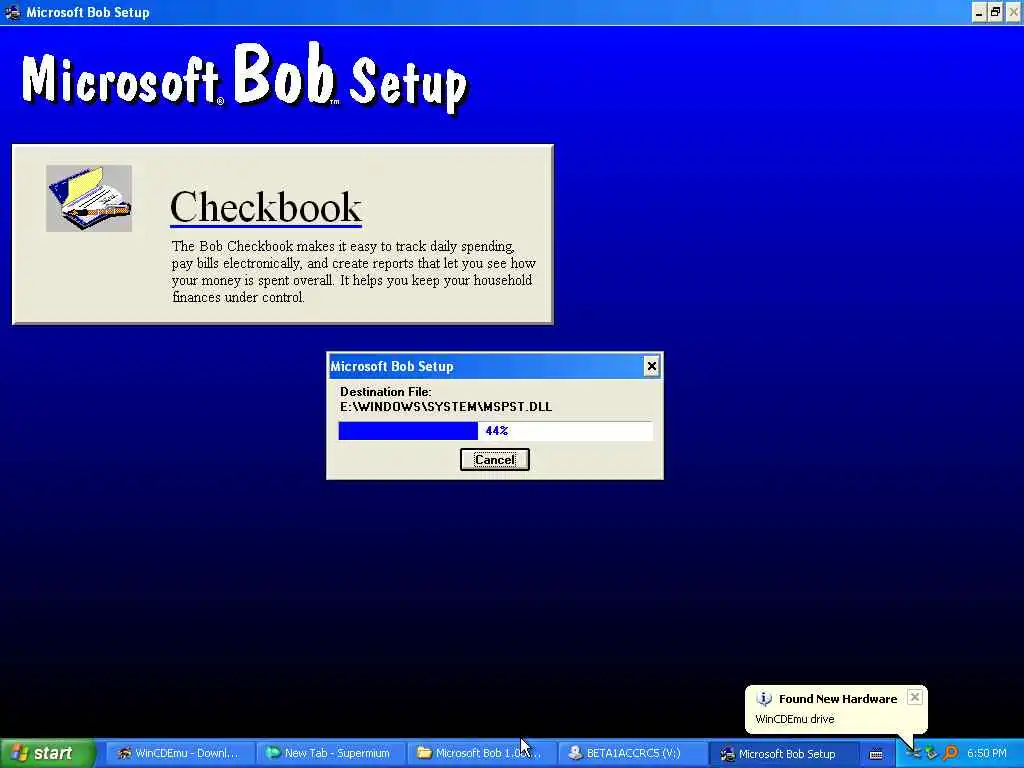Restore down the Microsoft Bob Setup window
Viewport: 1024px width, 768px height.
[x=995, y=12]
